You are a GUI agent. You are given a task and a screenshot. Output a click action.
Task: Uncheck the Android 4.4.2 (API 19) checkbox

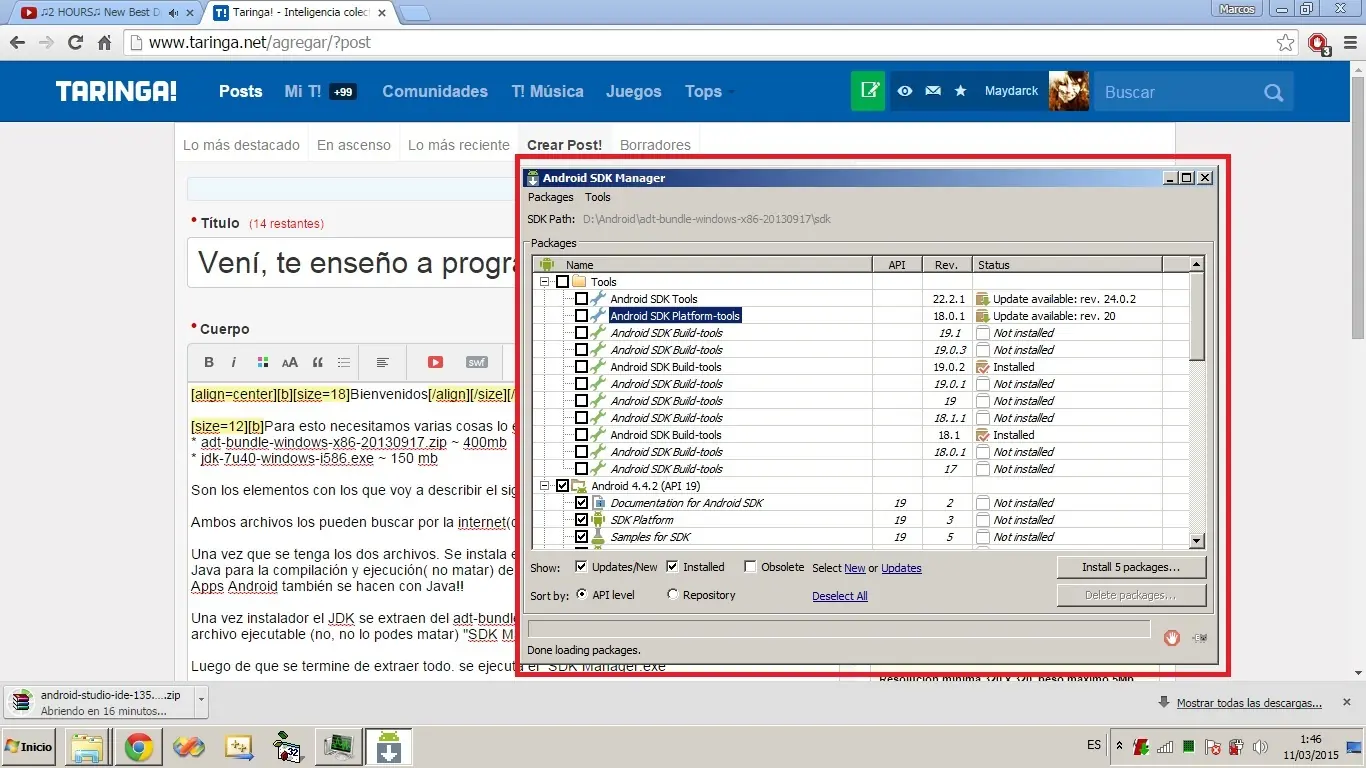(562, 486)
